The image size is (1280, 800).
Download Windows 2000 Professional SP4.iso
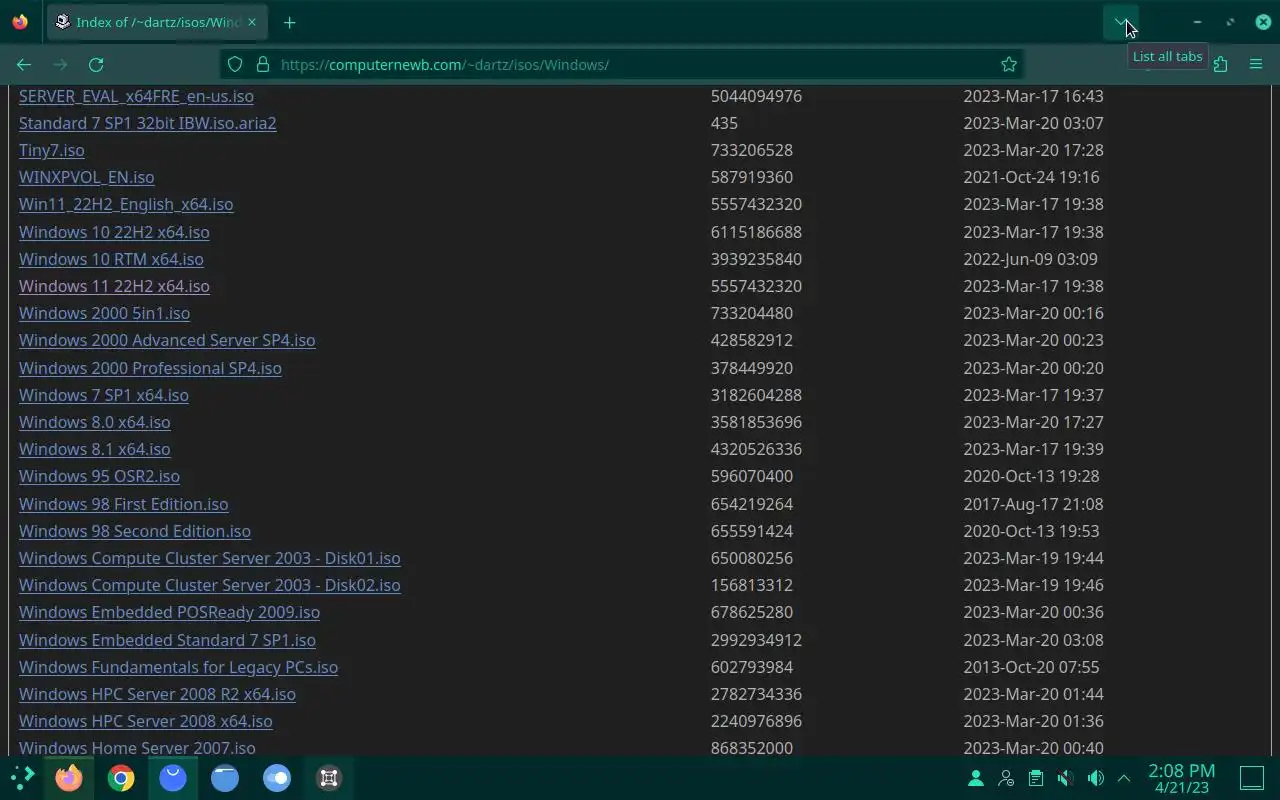pos(150,368)
